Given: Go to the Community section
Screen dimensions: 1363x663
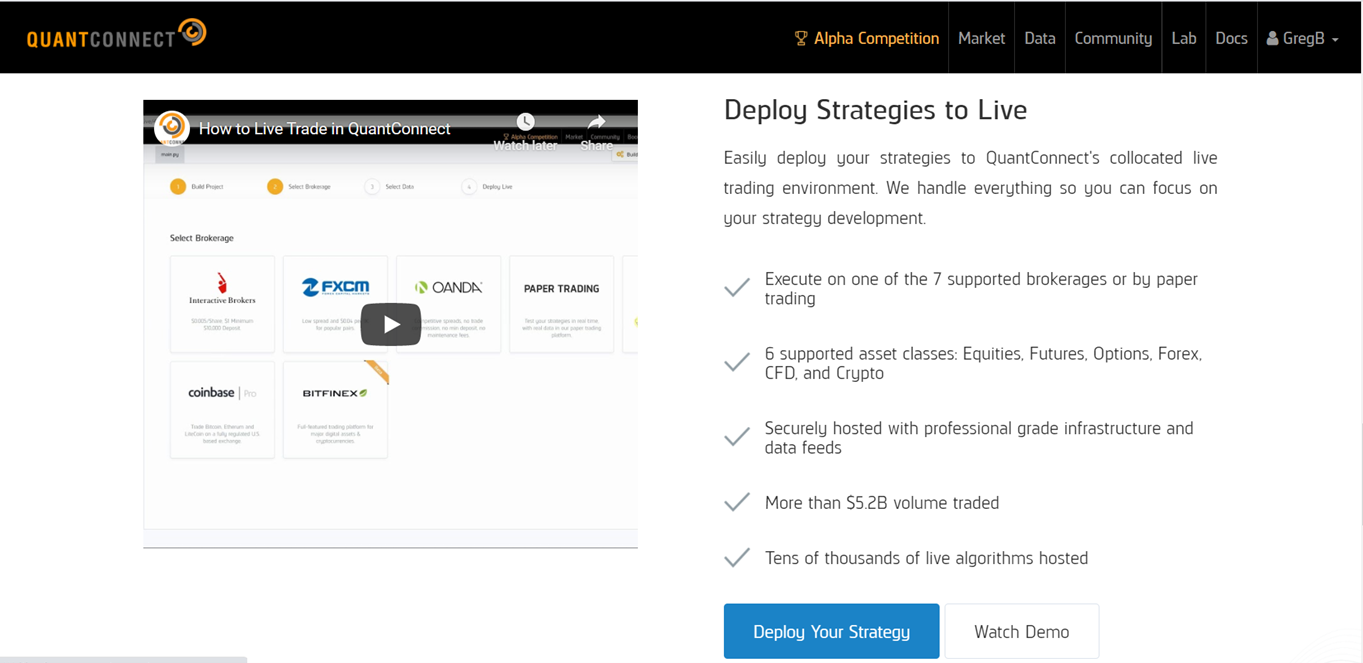Looking at the screenshot, I should [x=1113, y=38].
